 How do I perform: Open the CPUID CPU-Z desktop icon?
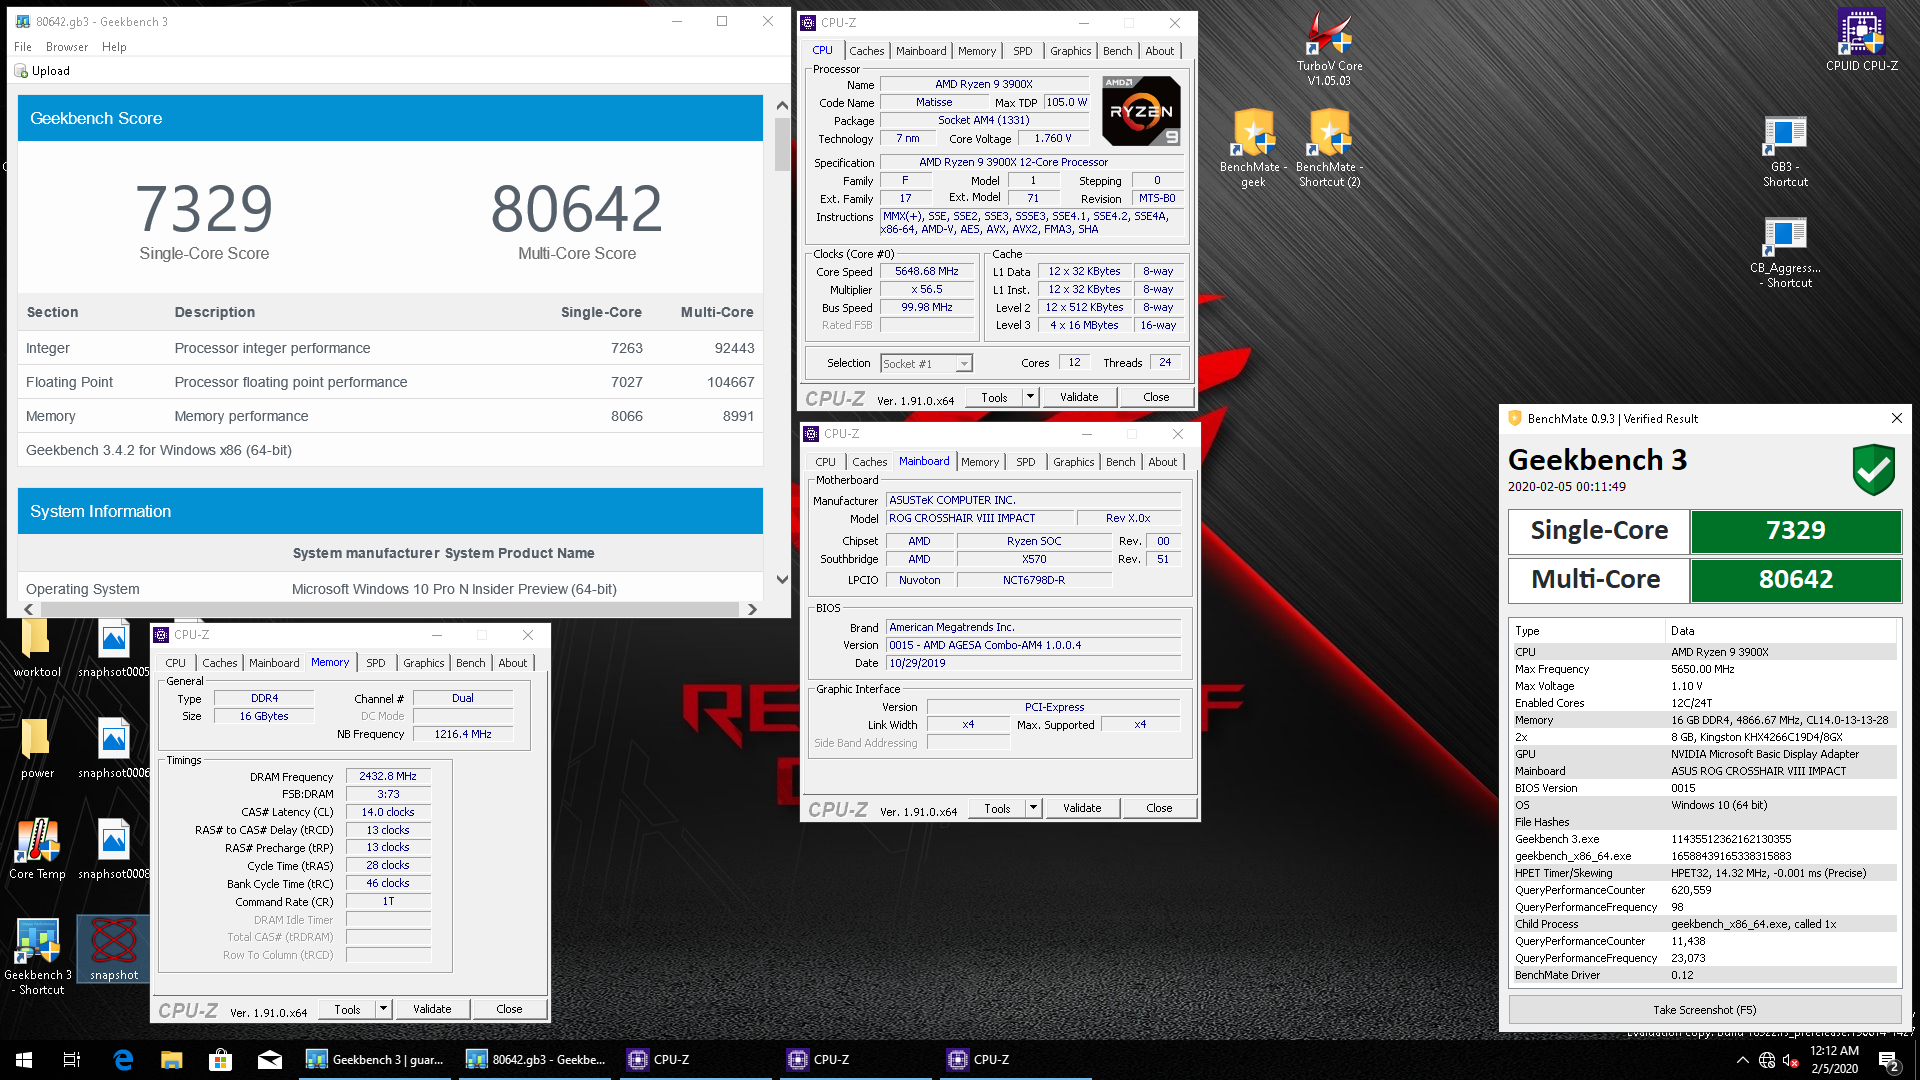1861,40
